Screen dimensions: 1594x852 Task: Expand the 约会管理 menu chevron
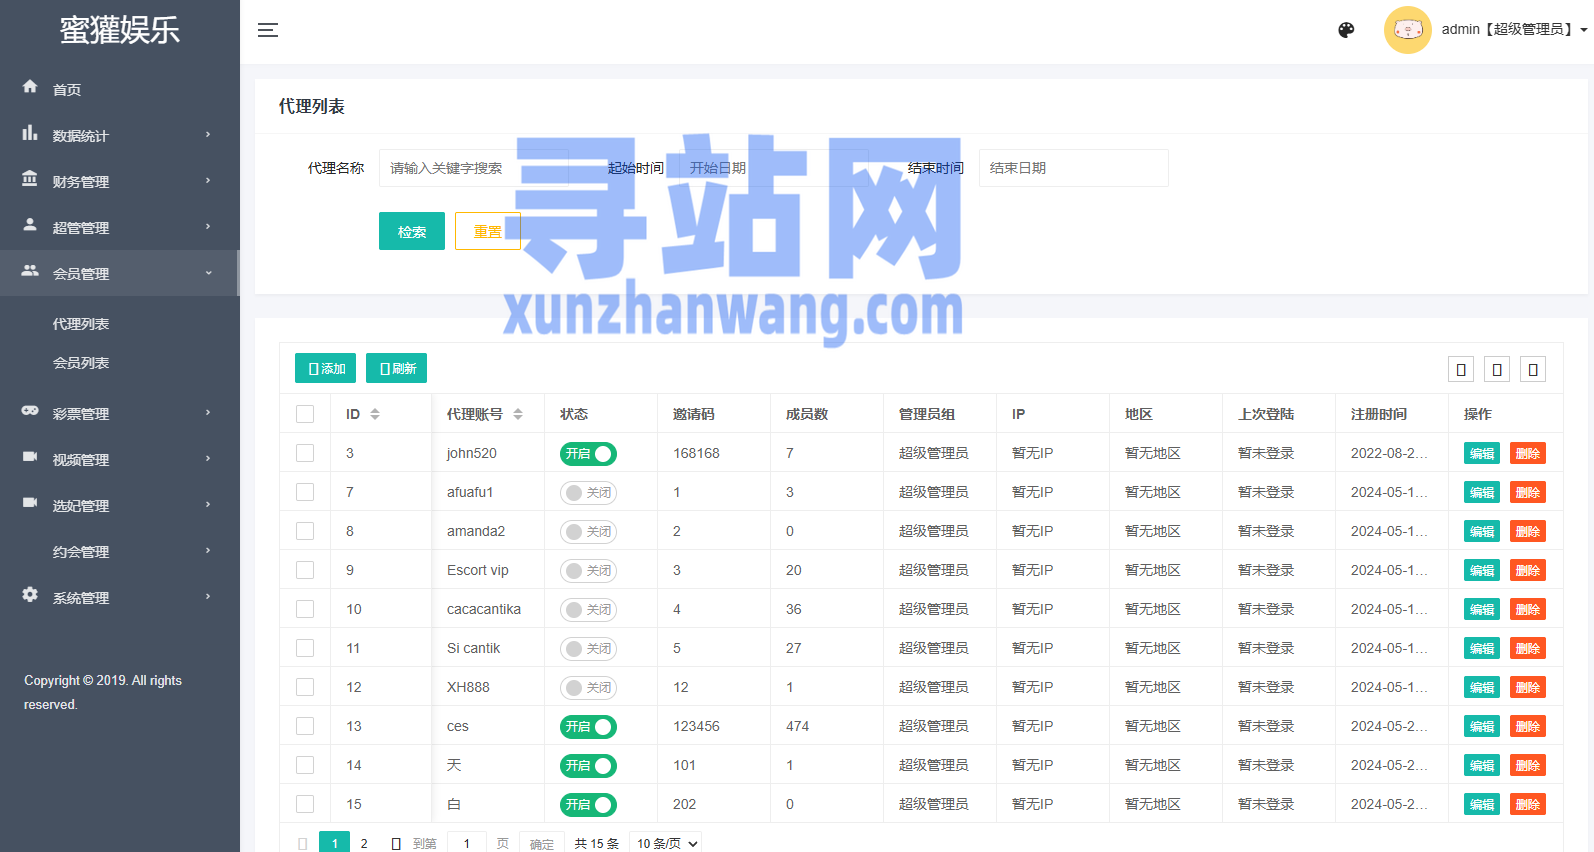(x=208, y=551)
